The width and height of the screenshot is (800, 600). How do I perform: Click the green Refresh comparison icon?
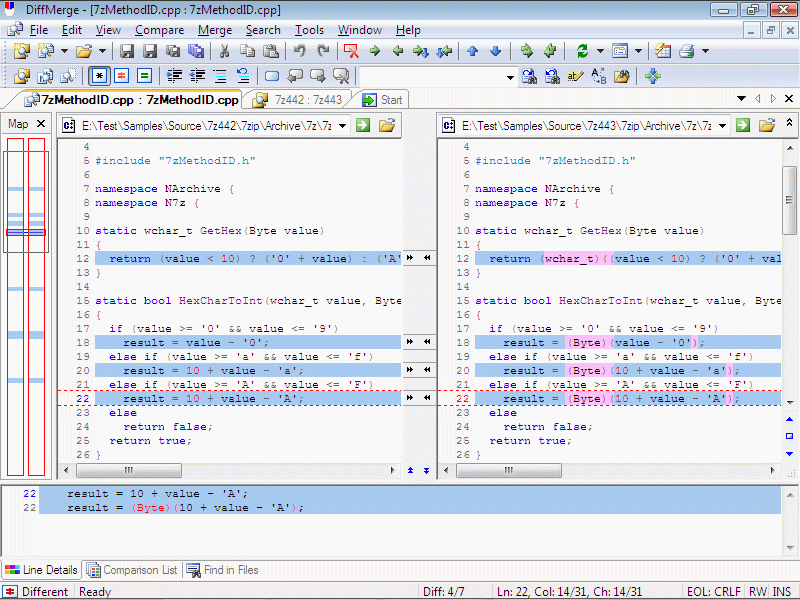[x=582, y=51]
